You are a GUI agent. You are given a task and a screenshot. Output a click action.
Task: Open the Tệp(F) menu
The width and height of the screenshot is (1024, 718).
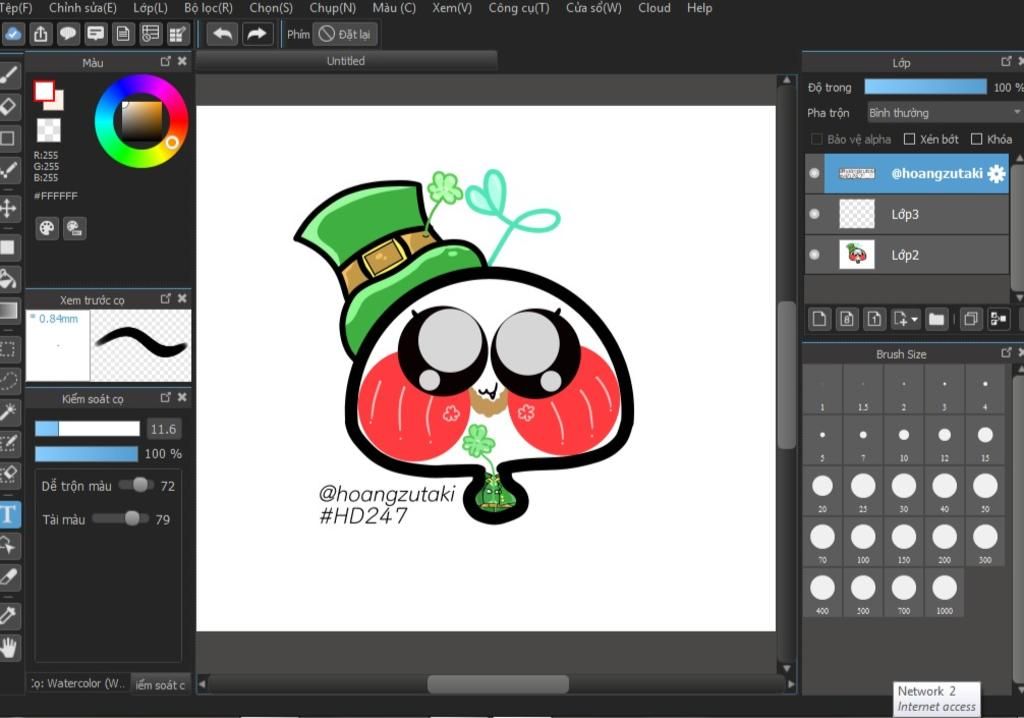pyautogui.click(x=16, y=8)
